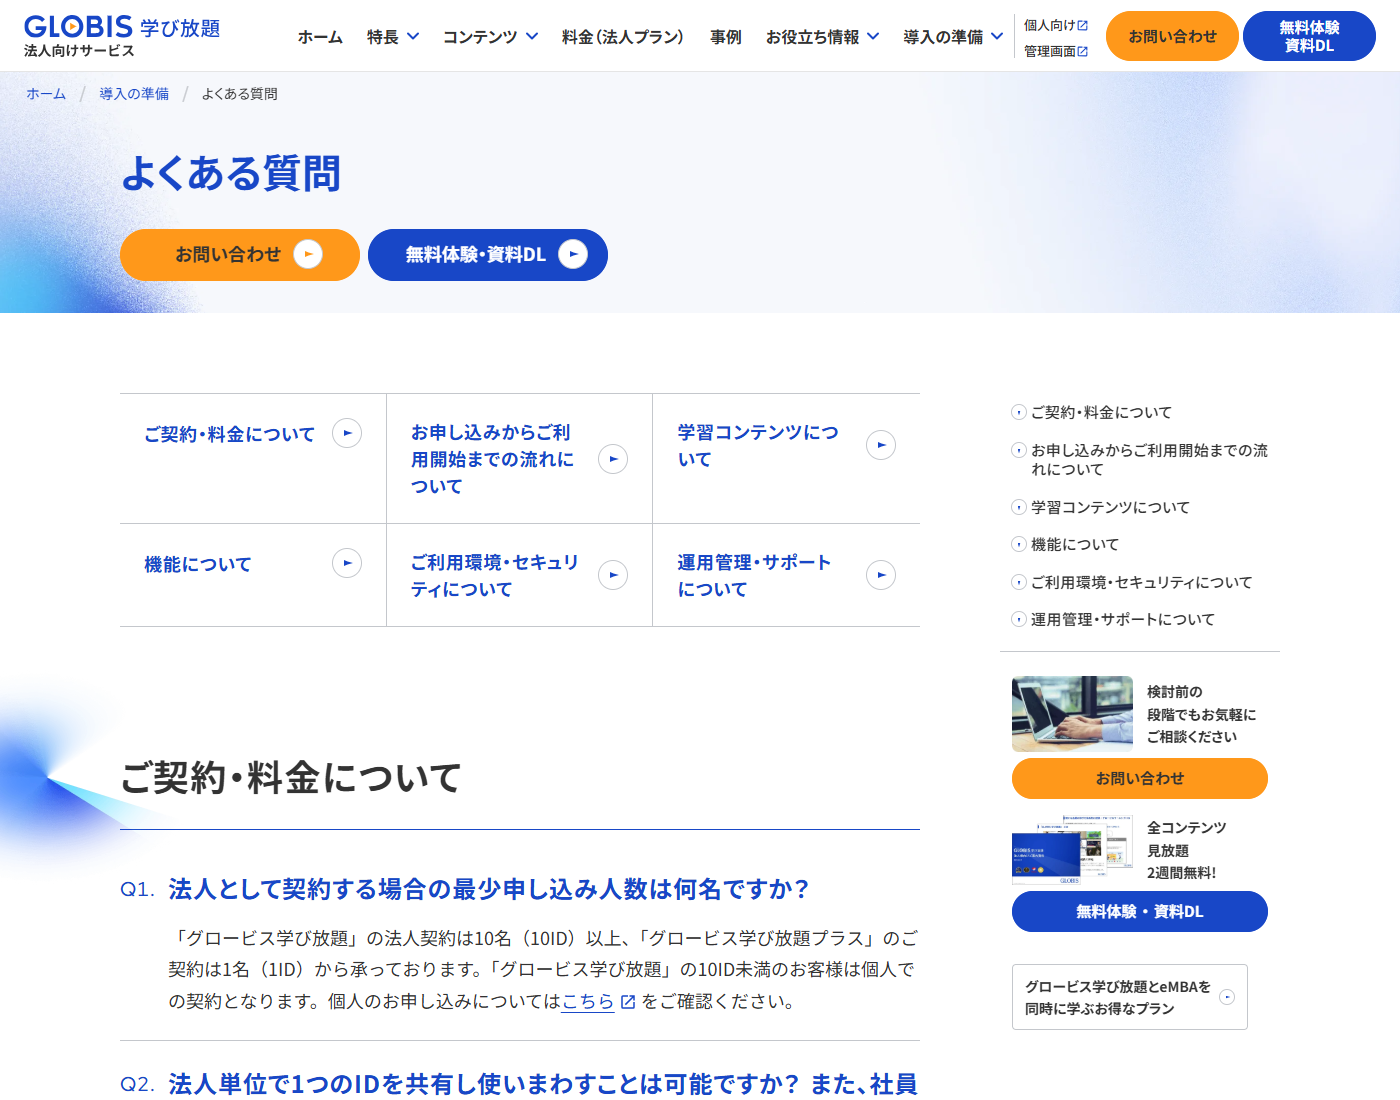Jump to ご利用環境・セキュリティについて card

519,575
